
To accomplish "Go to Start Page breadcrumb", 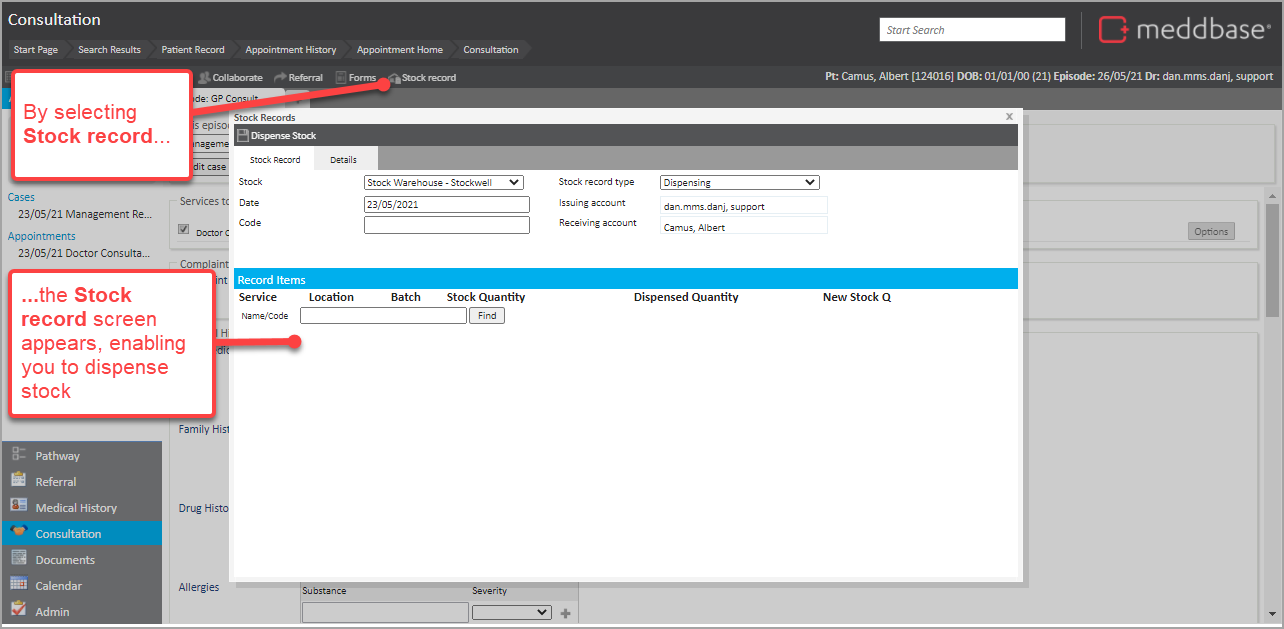I will coord(36,49).
